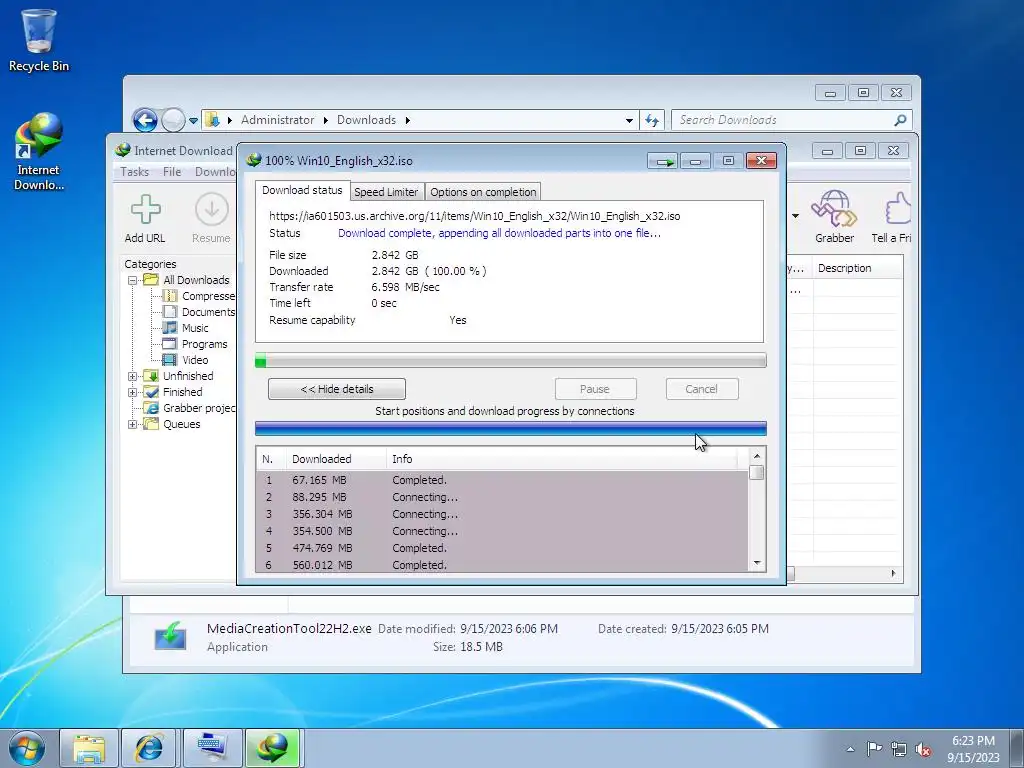The image size is (1024, 768).
Task: Open the Recycle Bin desktop icon
Action: [39, 39]
